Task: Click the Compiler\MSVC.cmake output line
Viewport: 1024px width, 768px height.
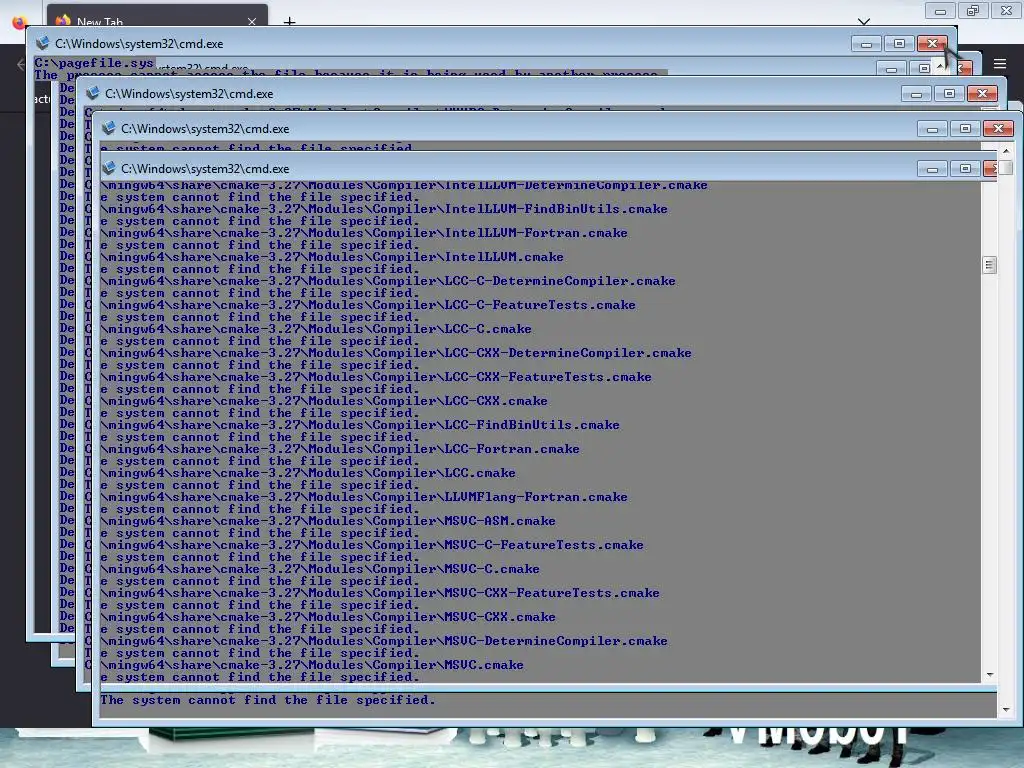Action: pyautogui.click(x=312, y=665)
